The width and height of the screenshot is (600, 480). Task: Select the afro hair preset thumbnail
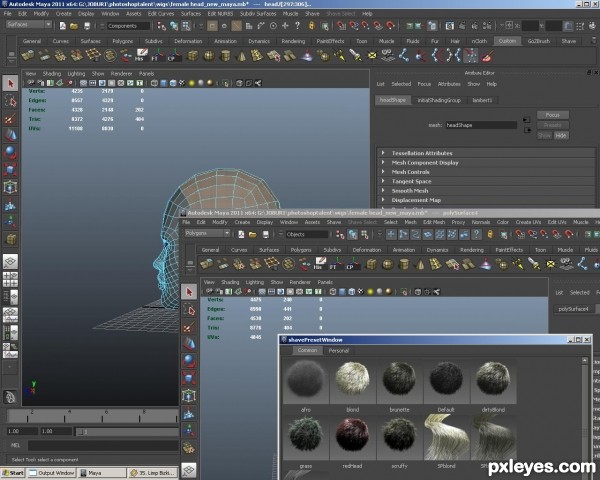[x=306, y=380]
